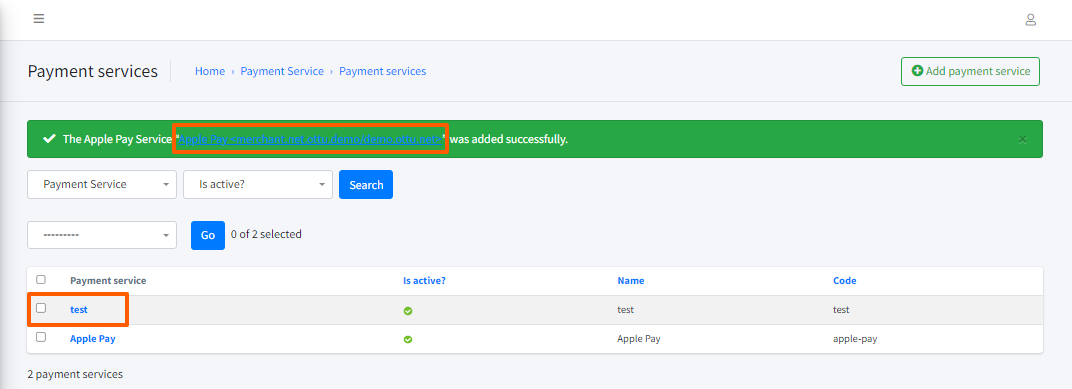Run selected action with Go button
Image resolution: width=1072 pixels, height=389 pixels.
pos(208,235)
